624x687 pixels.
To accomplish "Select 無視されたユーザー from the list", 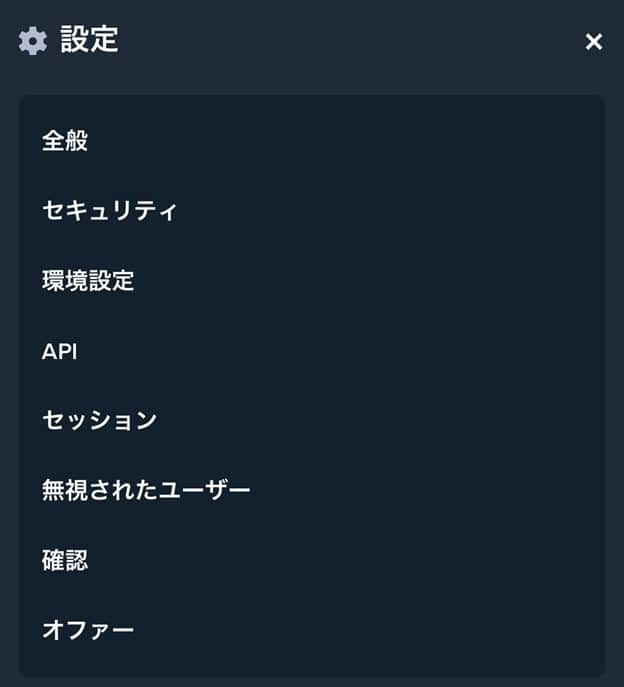I will pyautogui.click(x=146, y=490).
